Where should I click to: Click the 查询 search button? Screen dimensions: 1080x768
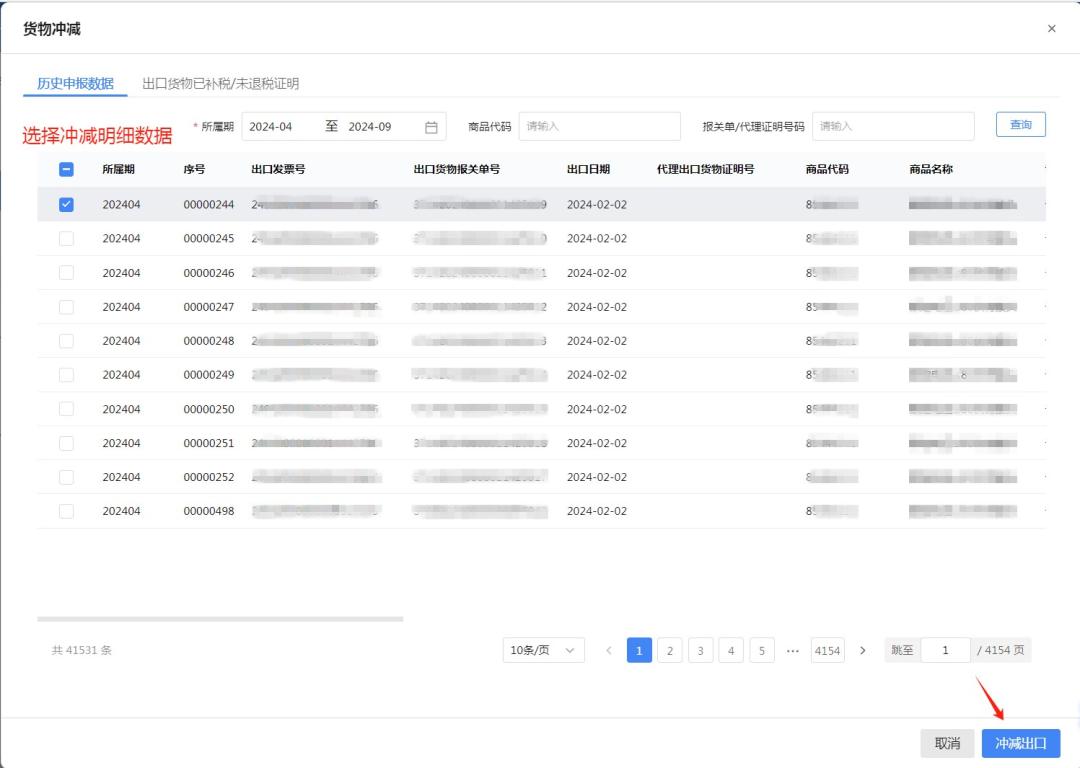[1019, 124]
